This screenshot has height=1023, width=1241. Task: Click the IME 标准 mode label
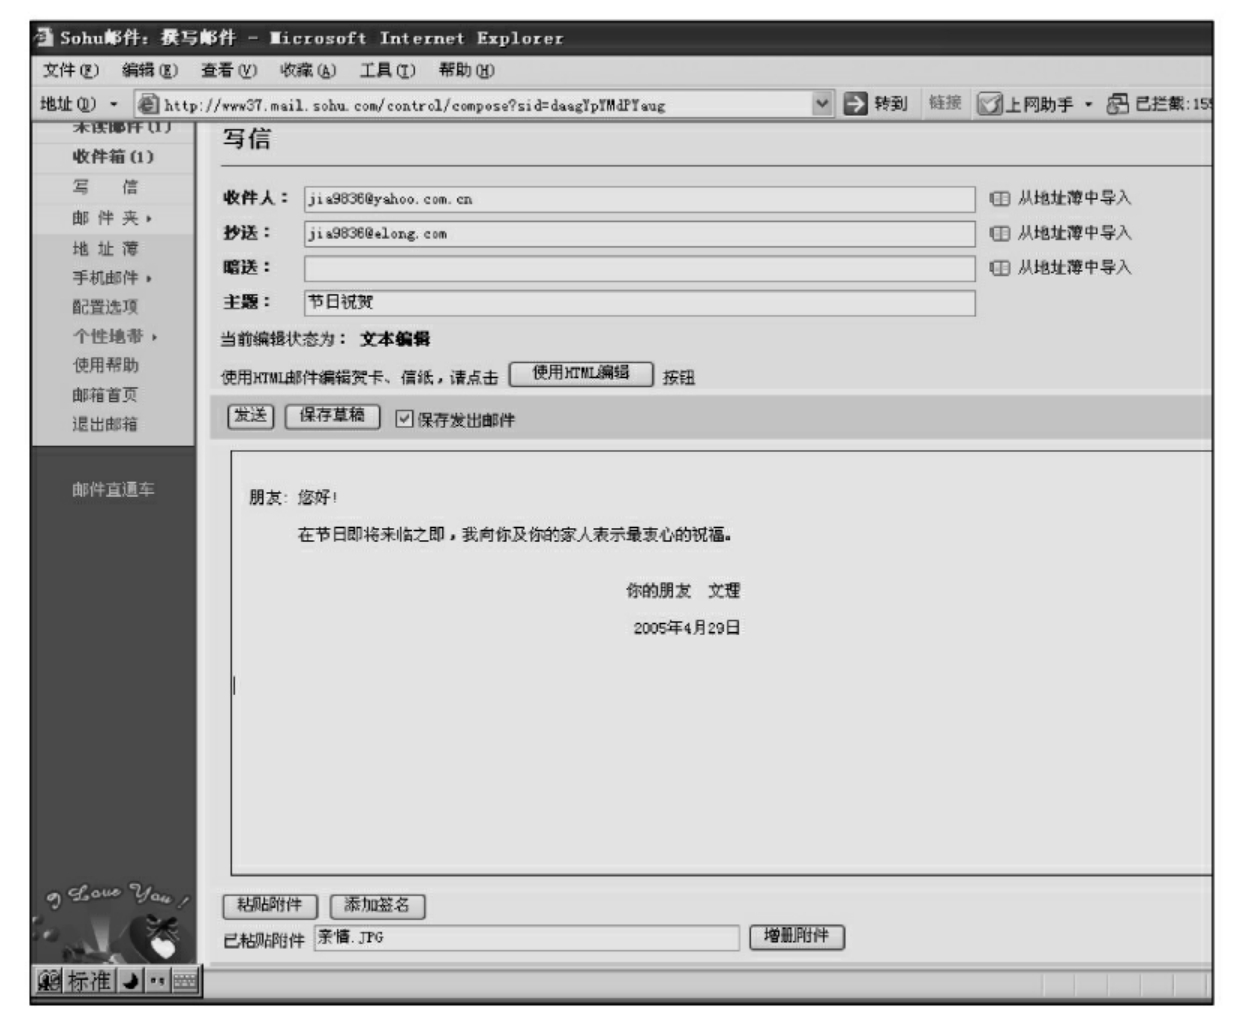(90, 981)
